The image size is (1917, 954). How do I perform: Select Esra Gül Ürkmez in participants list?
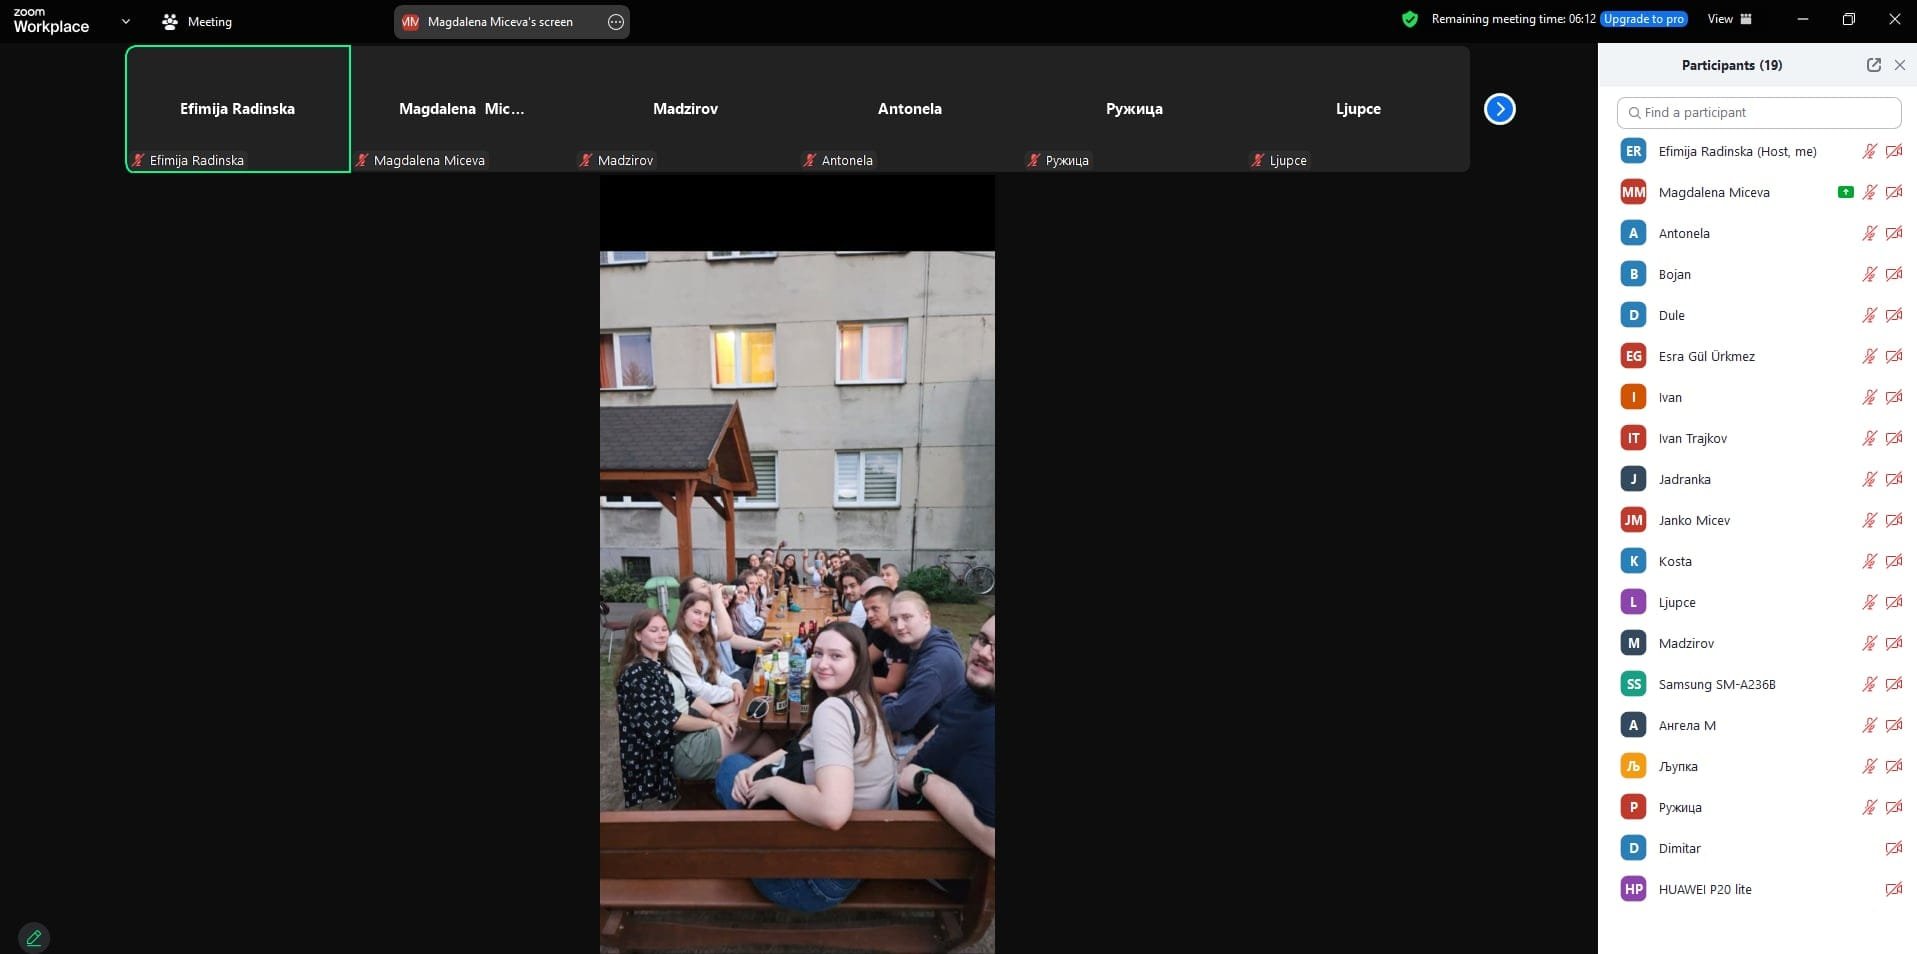click(x=1758, y=357)
